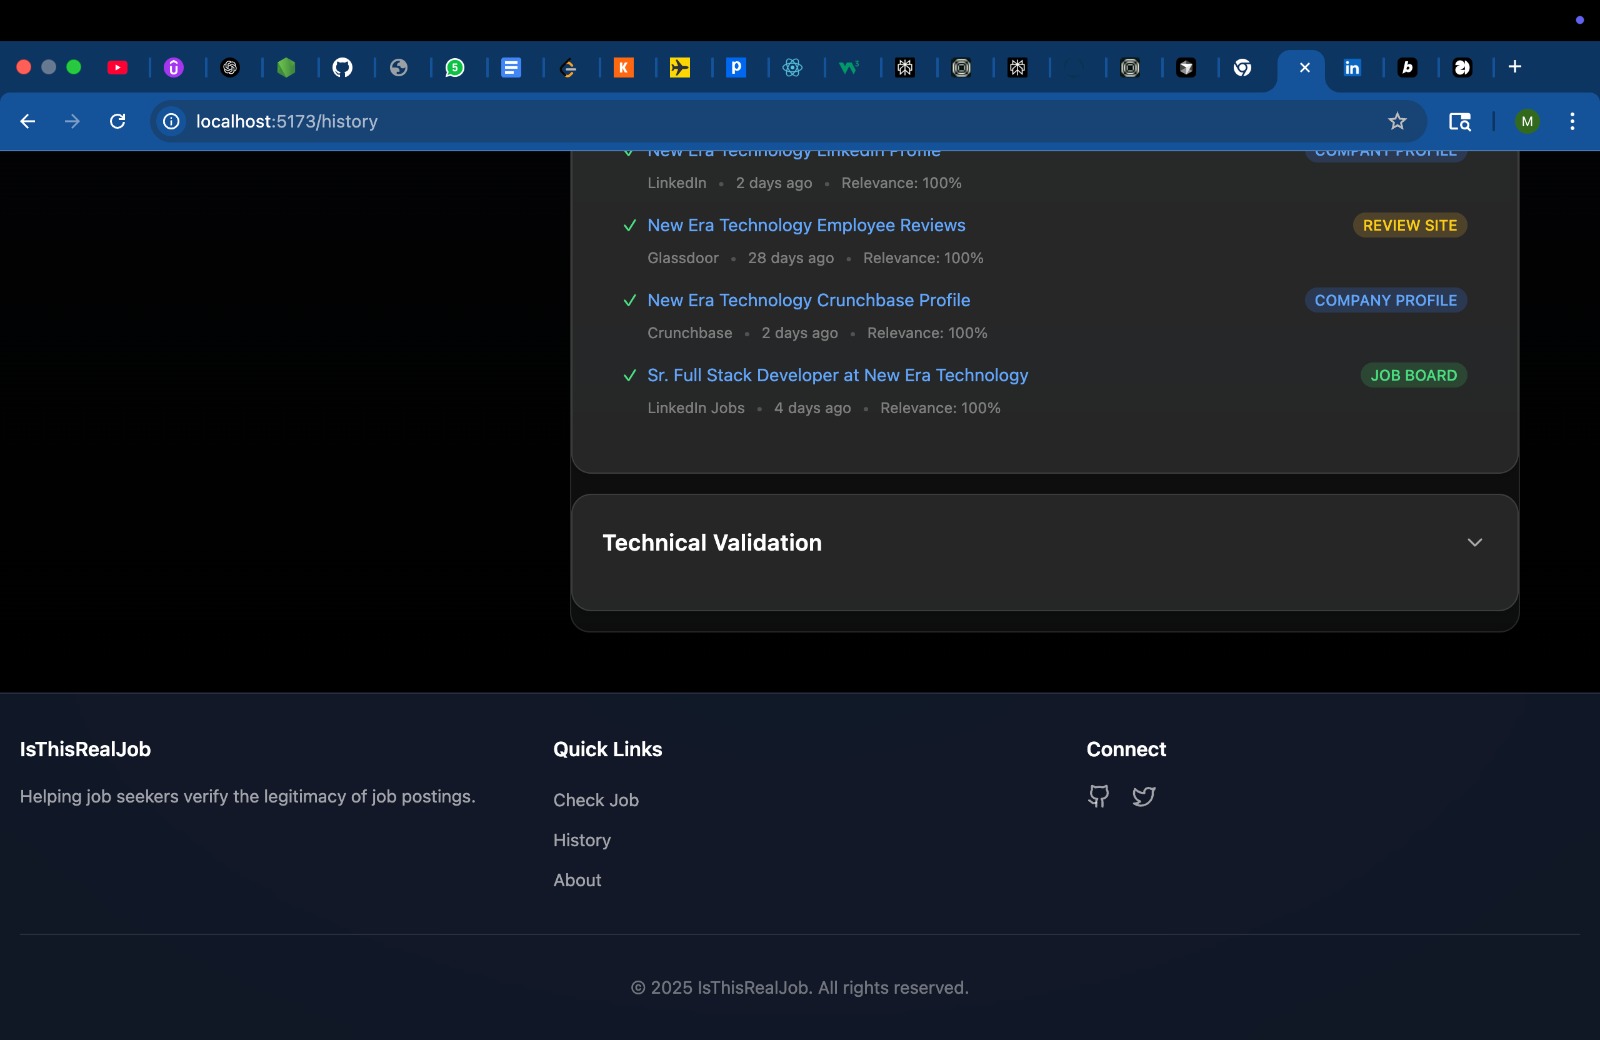1600x1040 pixels.
Task: Click the REVIEW SITE badge
Action: 1410,225
